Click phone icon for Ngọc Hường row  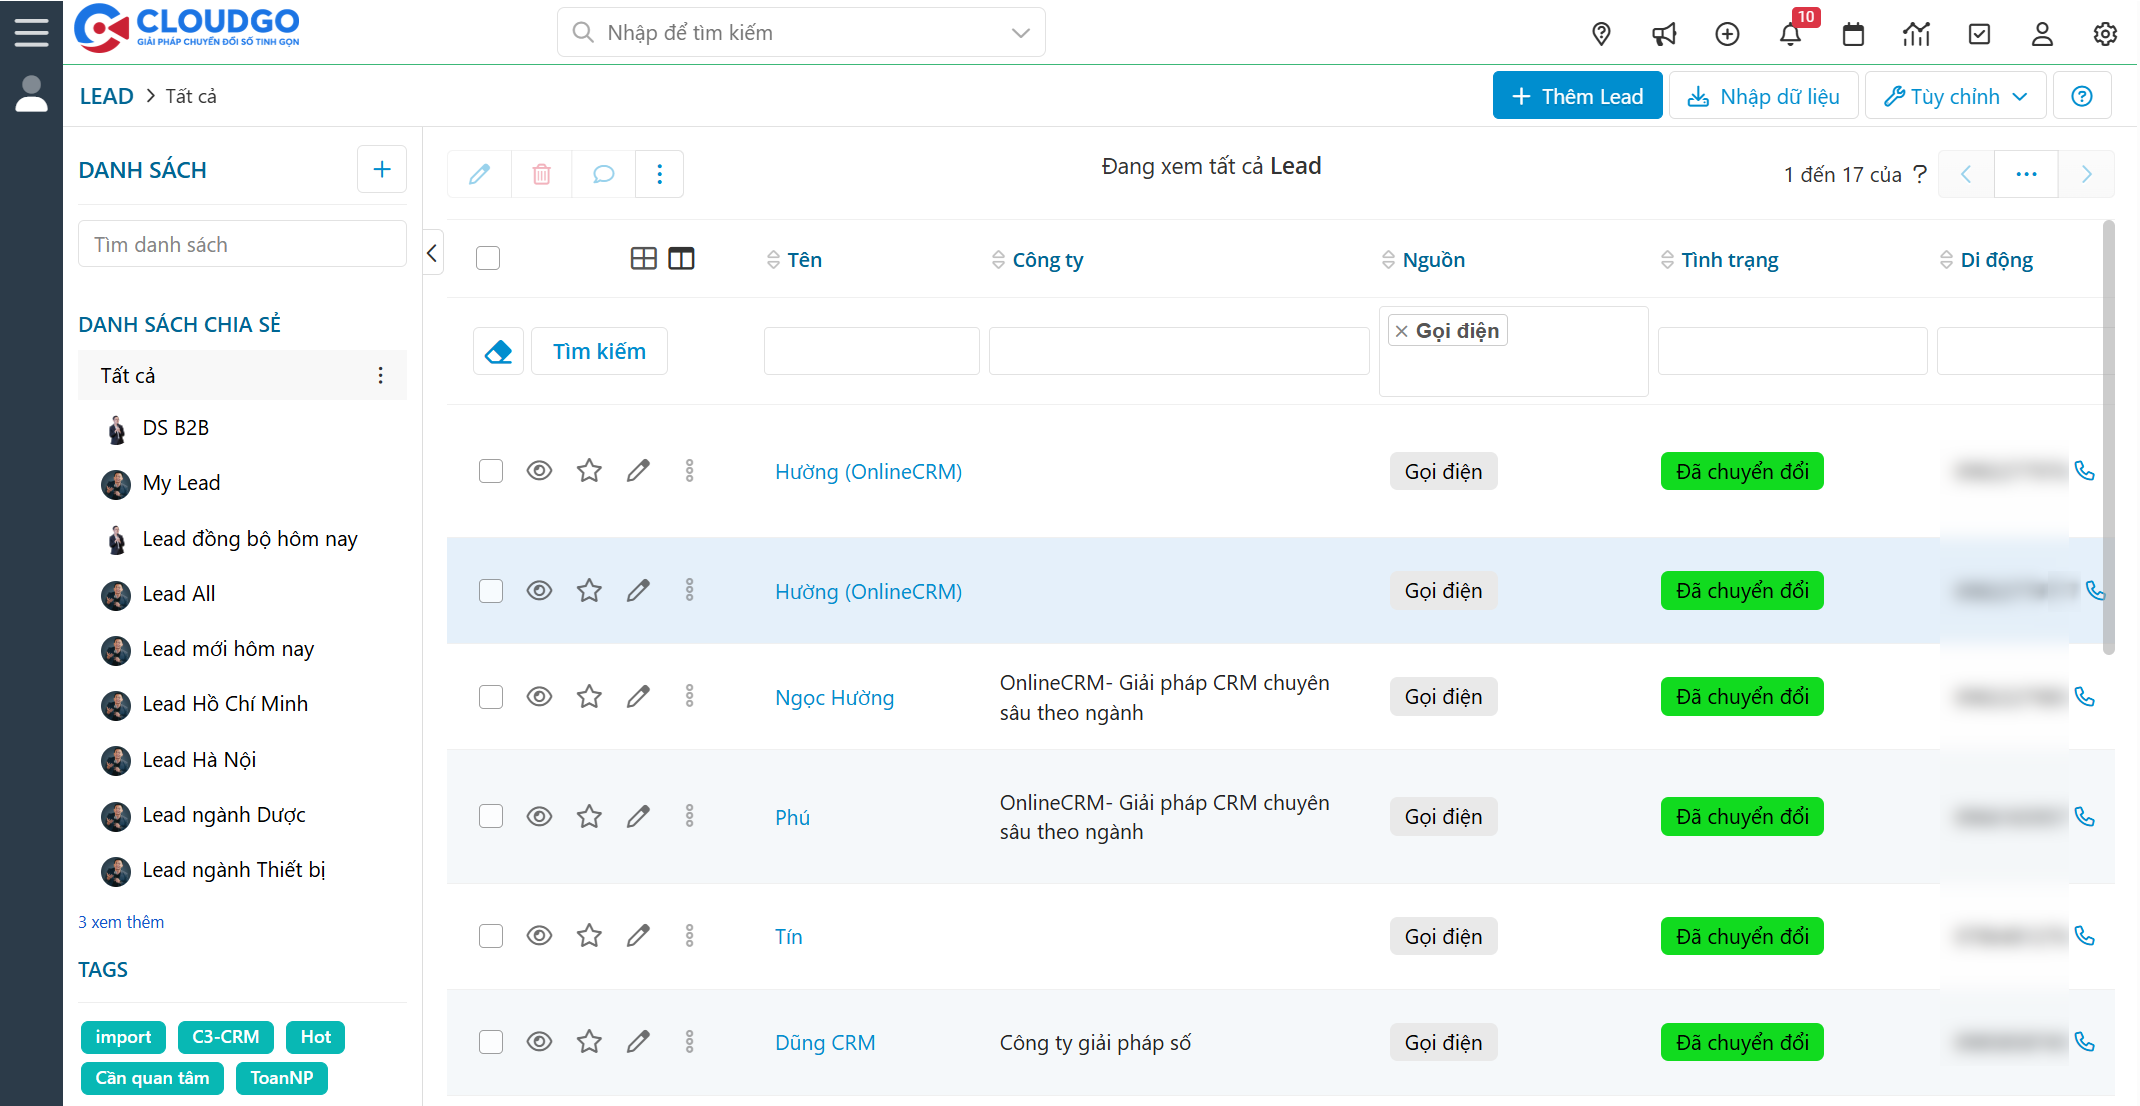pyautogui.click(x=2084, y=697)
